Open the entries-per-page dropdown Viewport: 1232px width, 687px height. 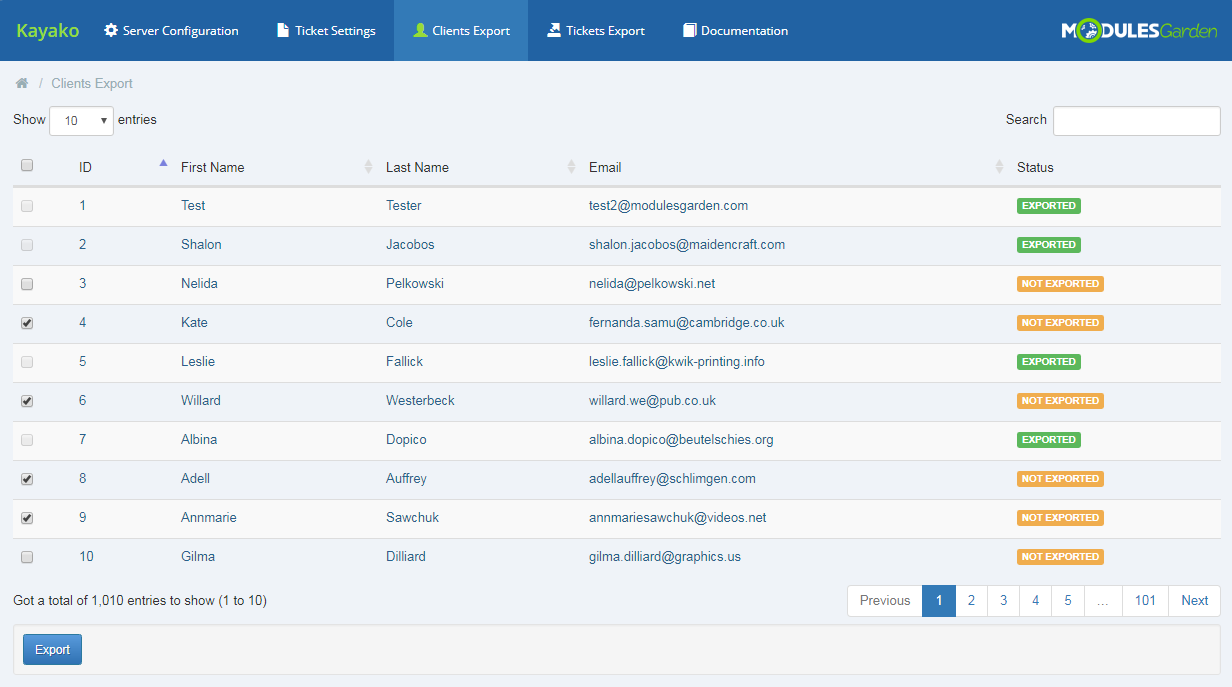click(x=81, y=120)
